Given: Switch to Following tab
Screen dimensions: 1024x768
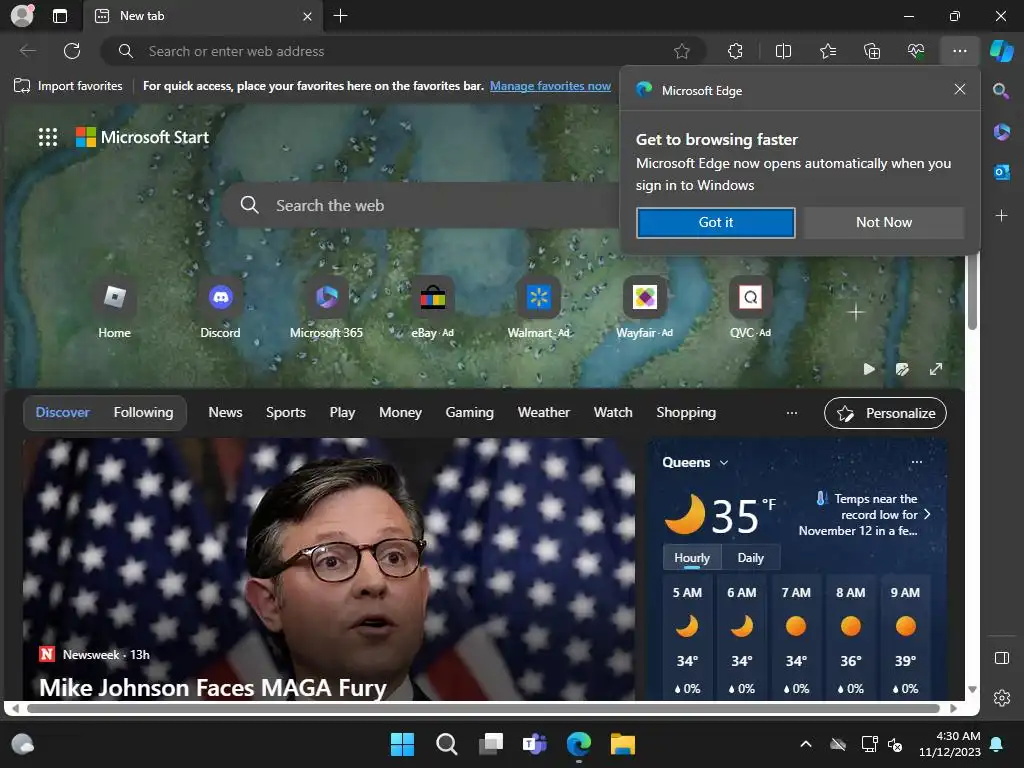Looking at the screenshot, I should click(144, 412).
